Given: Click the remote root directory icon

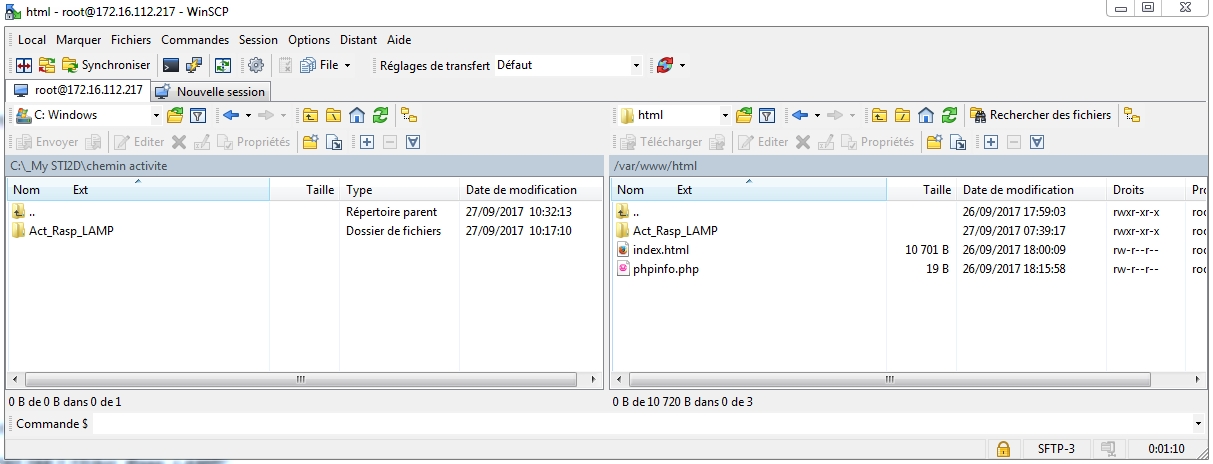Looking at the screenshot, I should pyautogui.click(x=902, y=115).
